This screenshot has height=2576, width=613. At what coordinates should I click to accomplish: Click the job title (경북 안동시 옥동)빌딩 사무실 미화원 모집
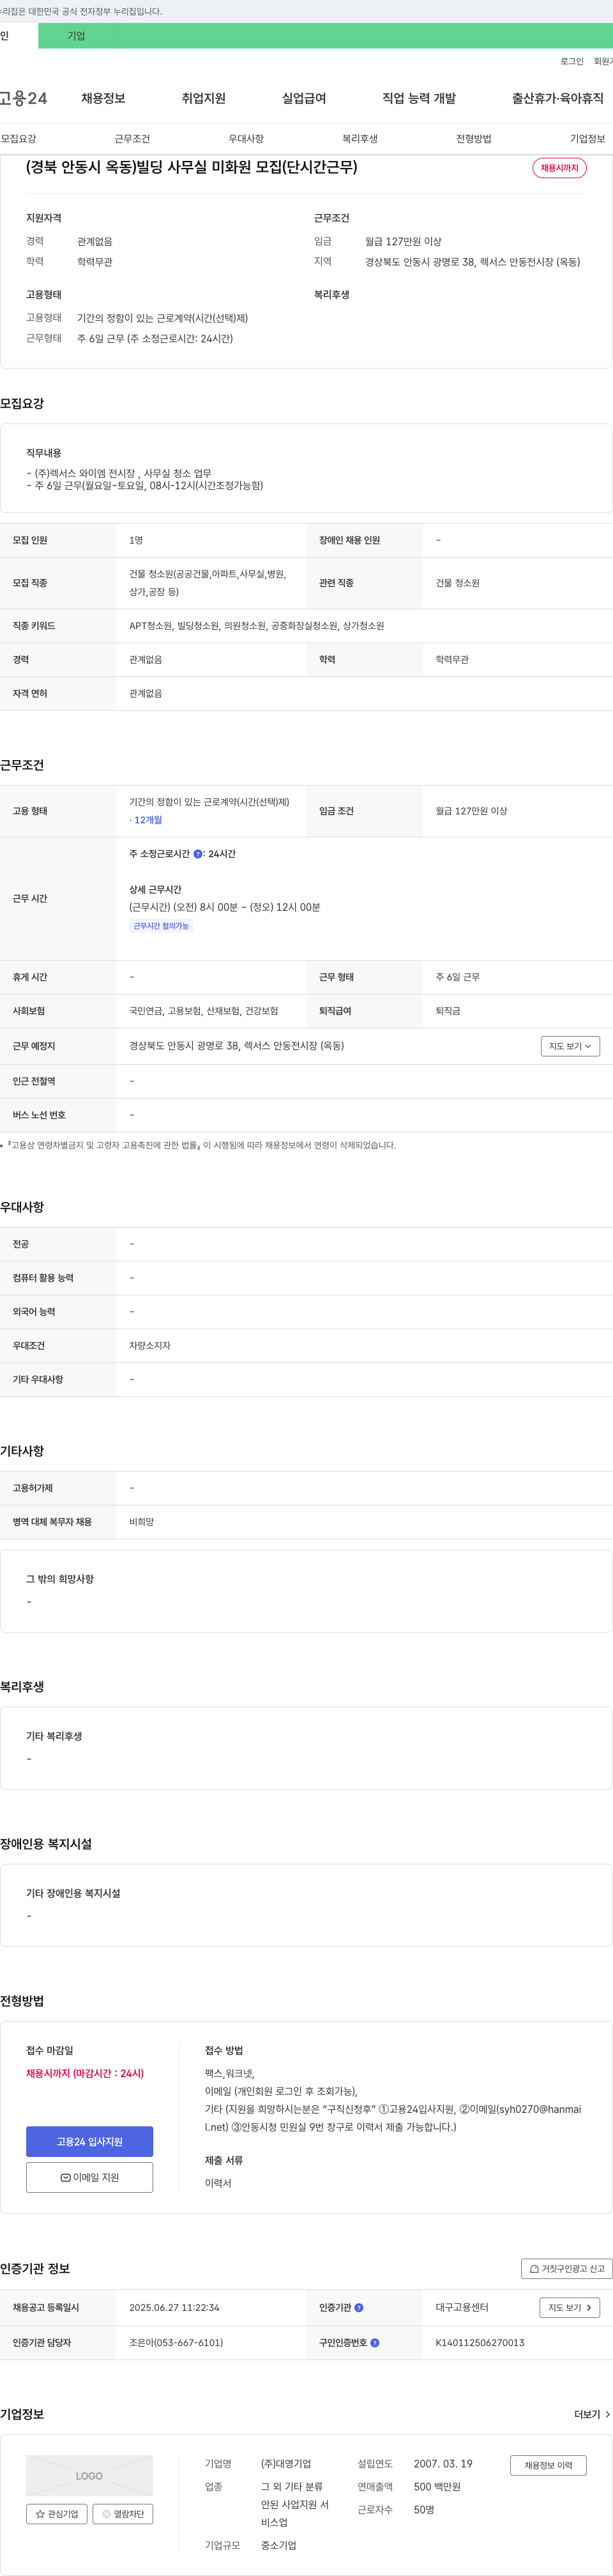[x=191, y=167]
